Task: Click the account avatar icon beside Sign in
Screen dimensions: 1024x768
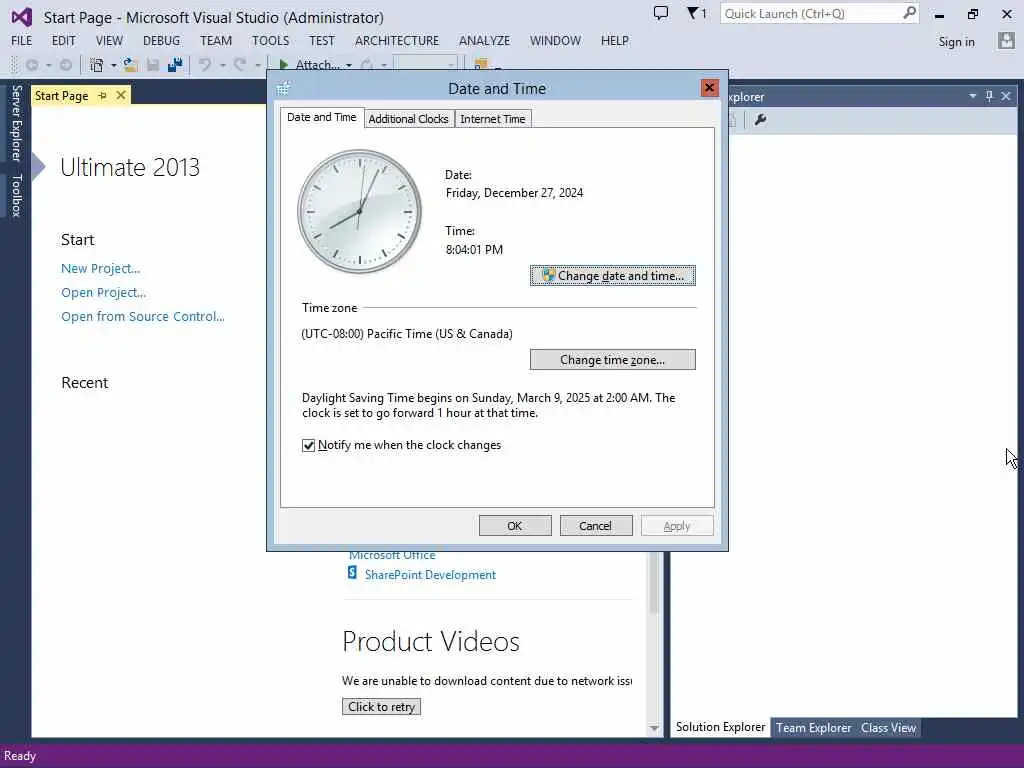Action: tap(1006, 41)
